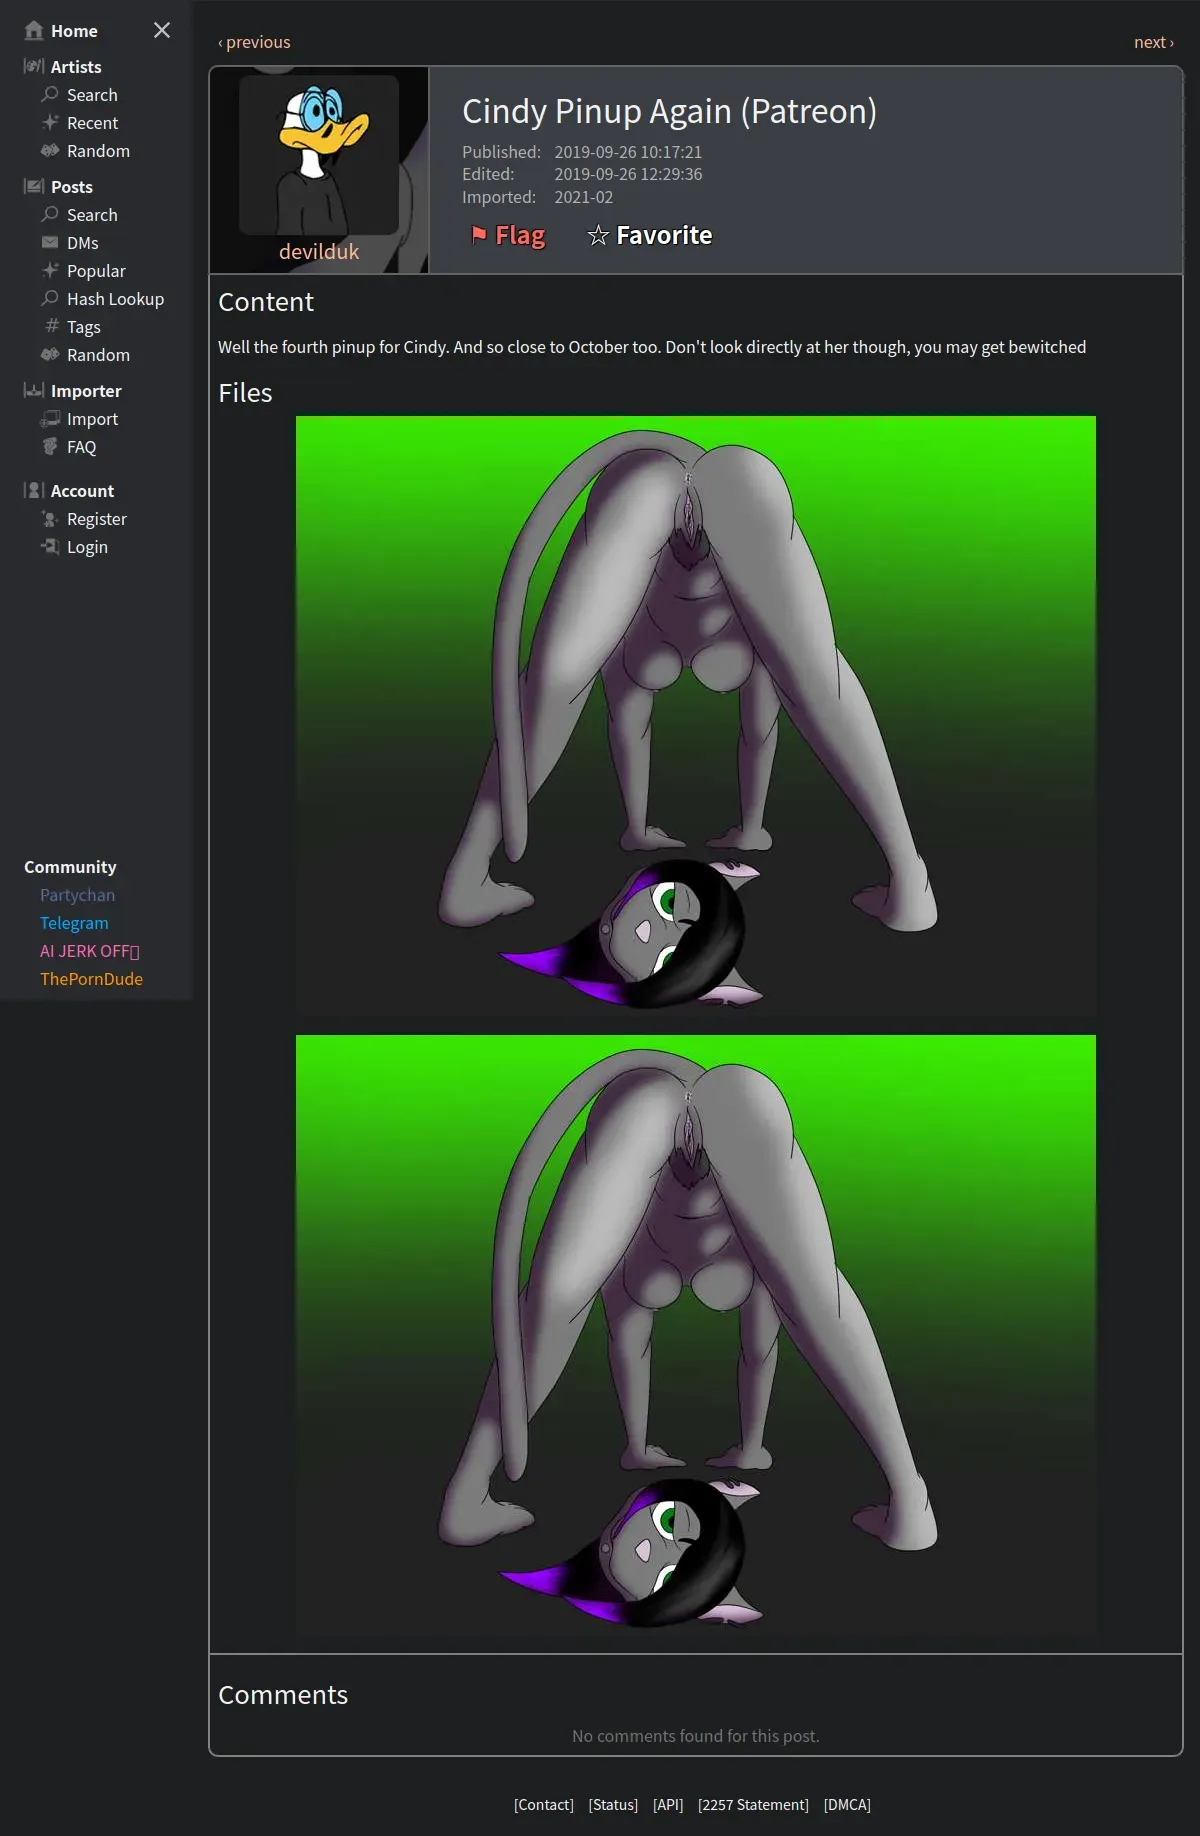
Task: Open the Register page
Action: click(x=96, y=519)
